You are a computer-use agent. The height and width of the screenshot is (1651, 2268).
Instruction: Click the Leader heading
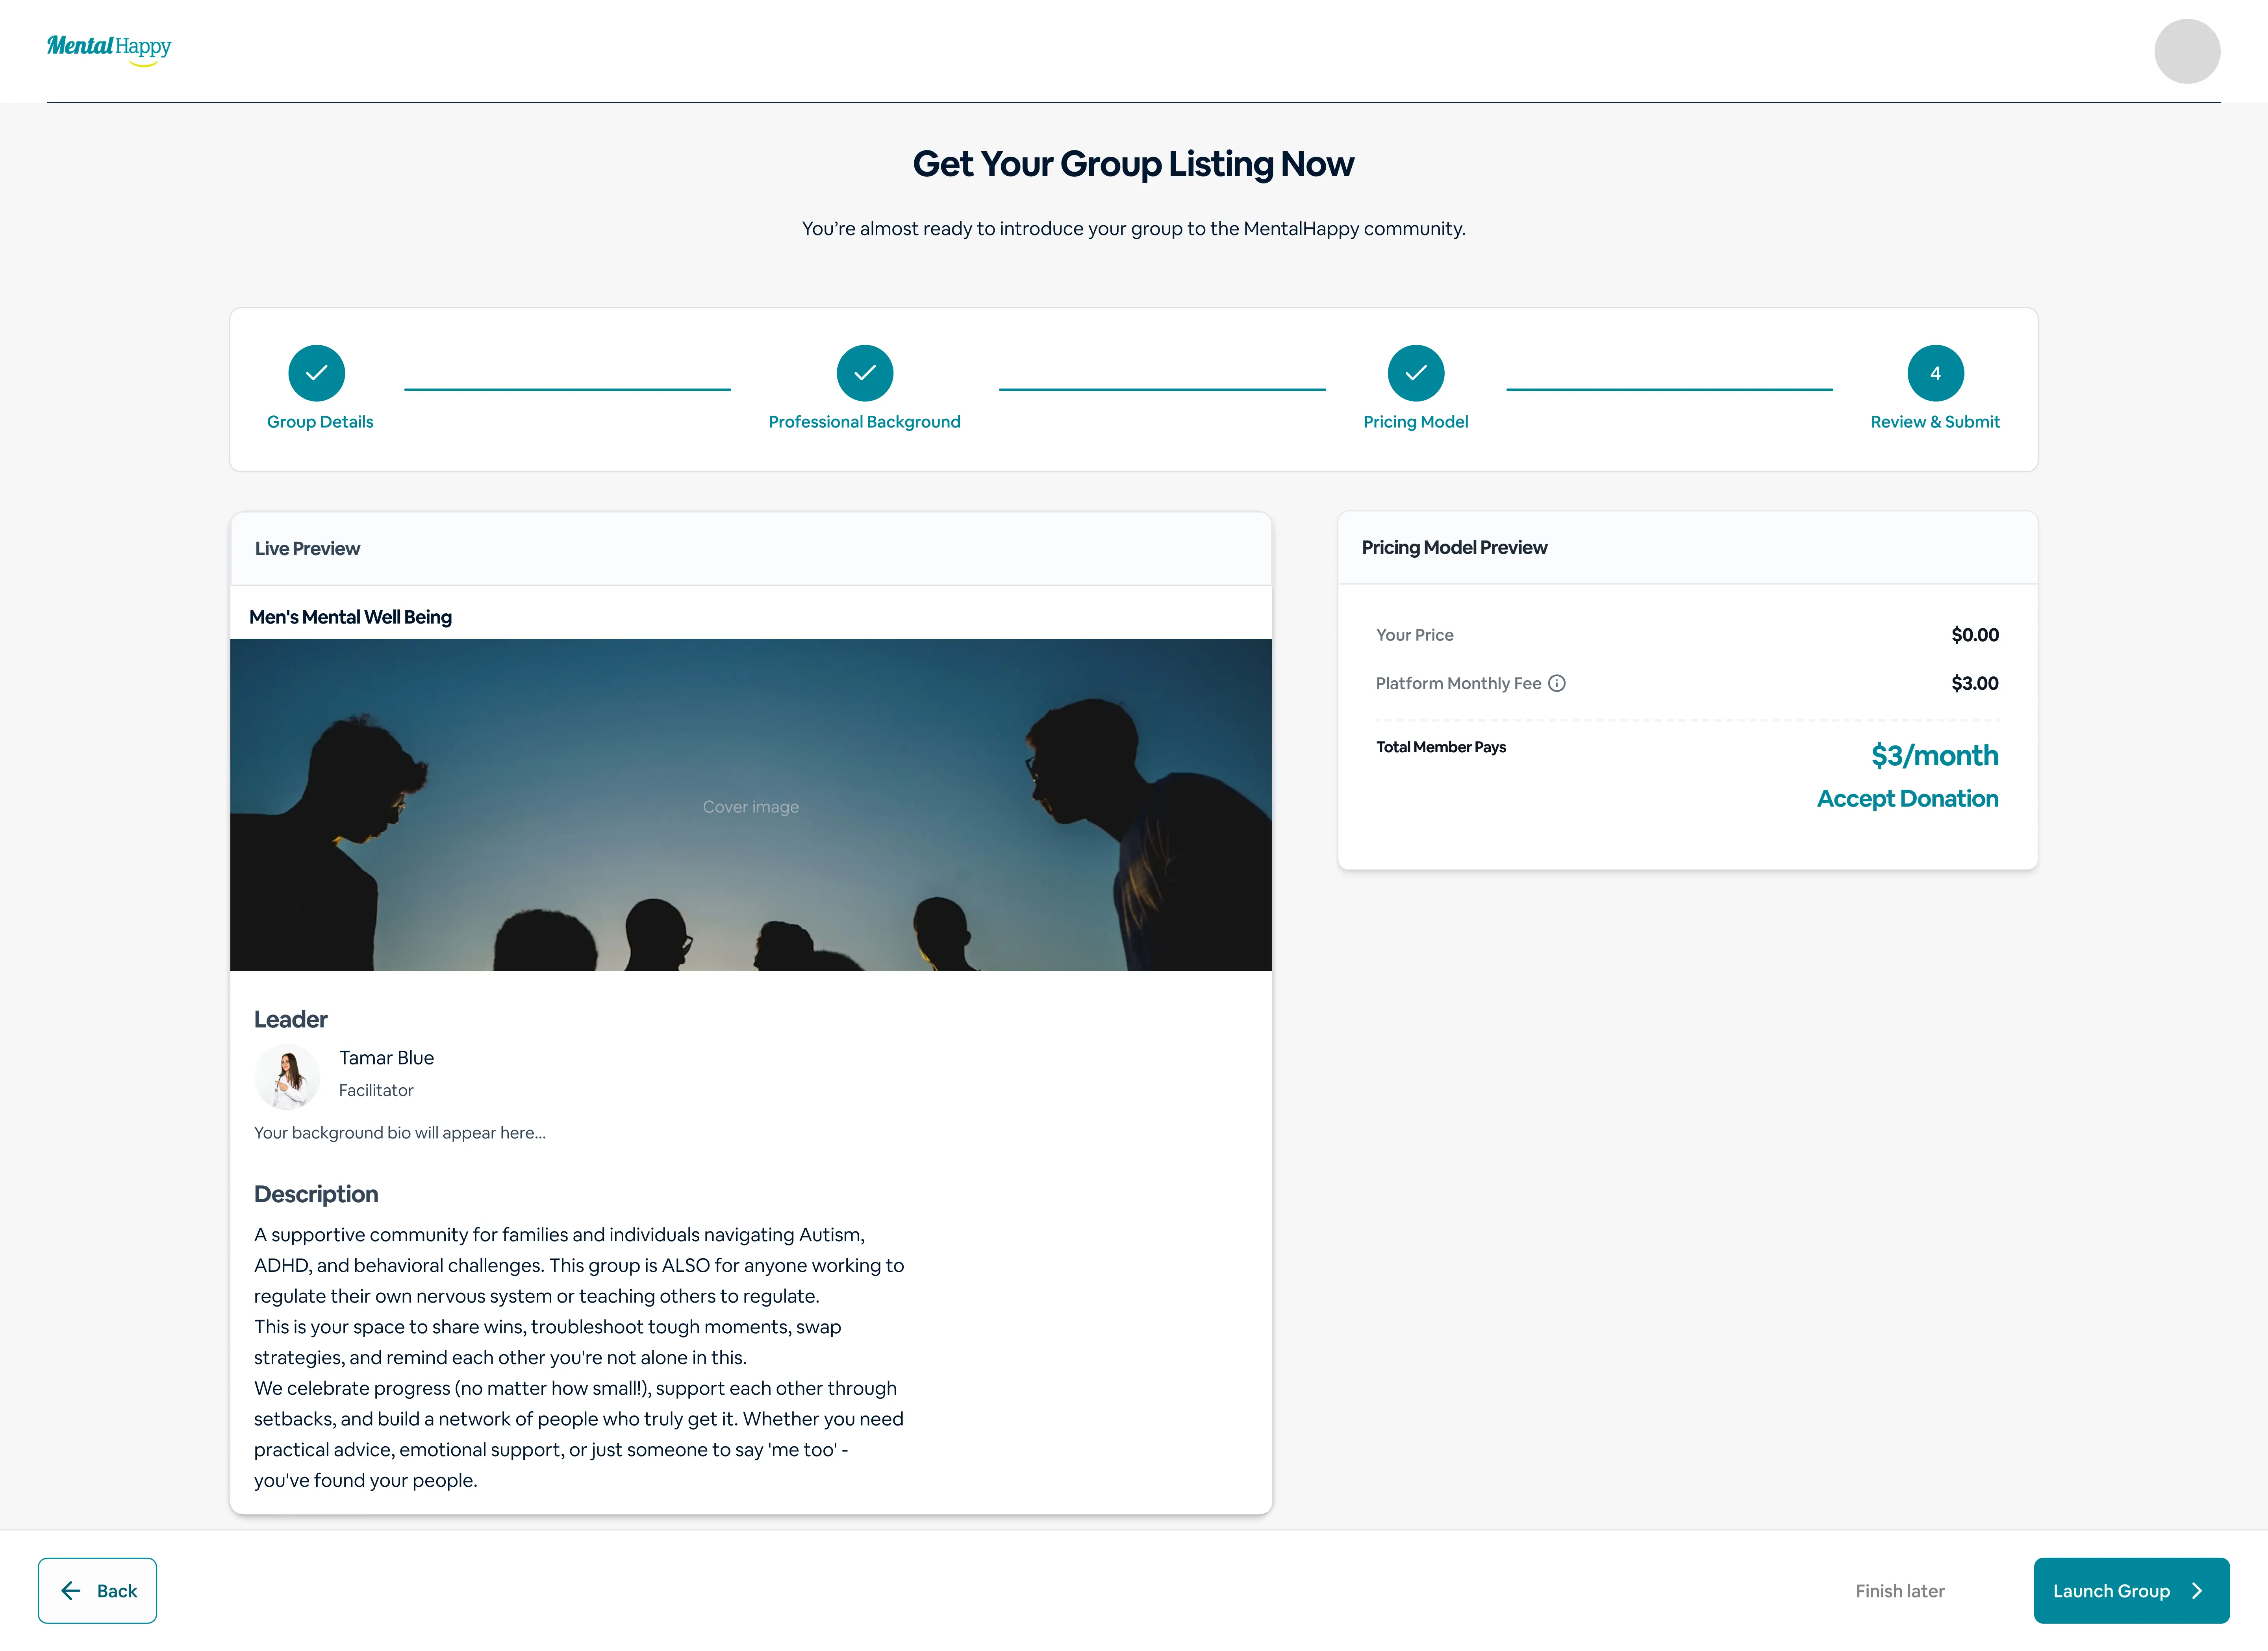coord(290,1019)
